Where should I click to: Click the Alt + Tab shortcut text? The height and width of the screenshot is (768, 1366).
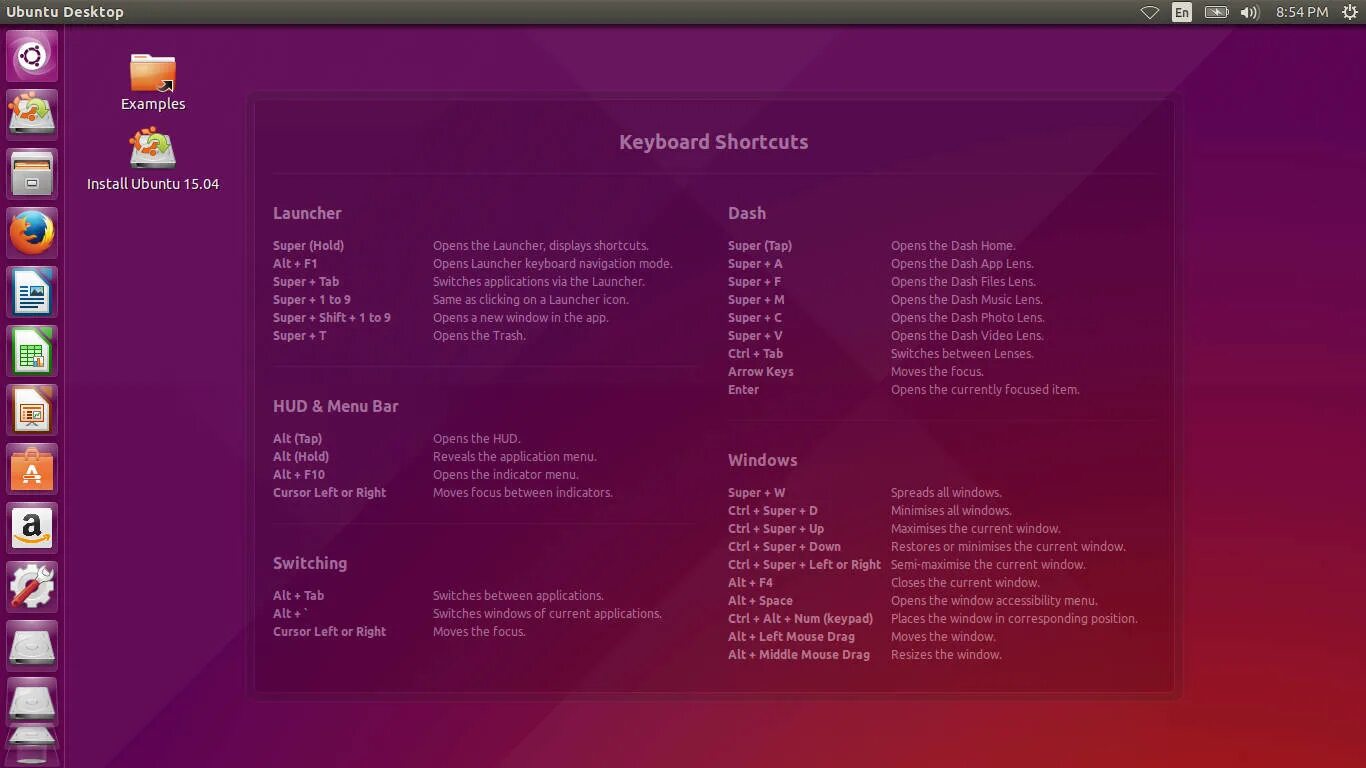coord(299,596)
